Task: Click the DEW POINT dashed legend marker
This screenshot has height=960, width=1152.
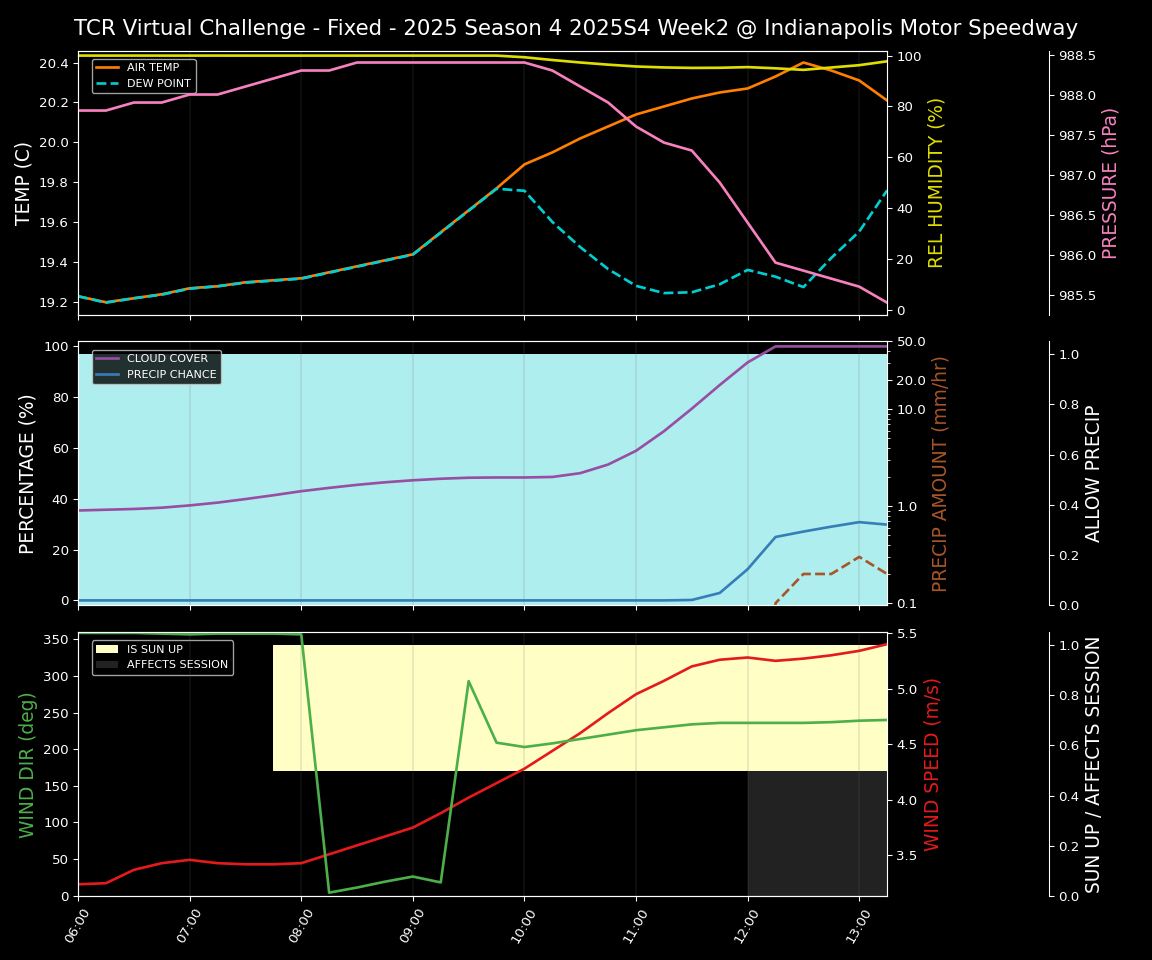Action: (x=108, y=84)
